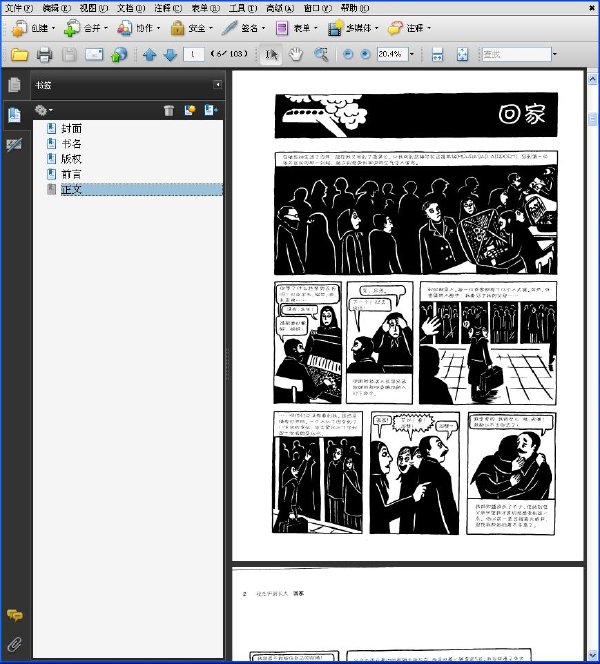Open the bookmarks options gear menu

44,111
